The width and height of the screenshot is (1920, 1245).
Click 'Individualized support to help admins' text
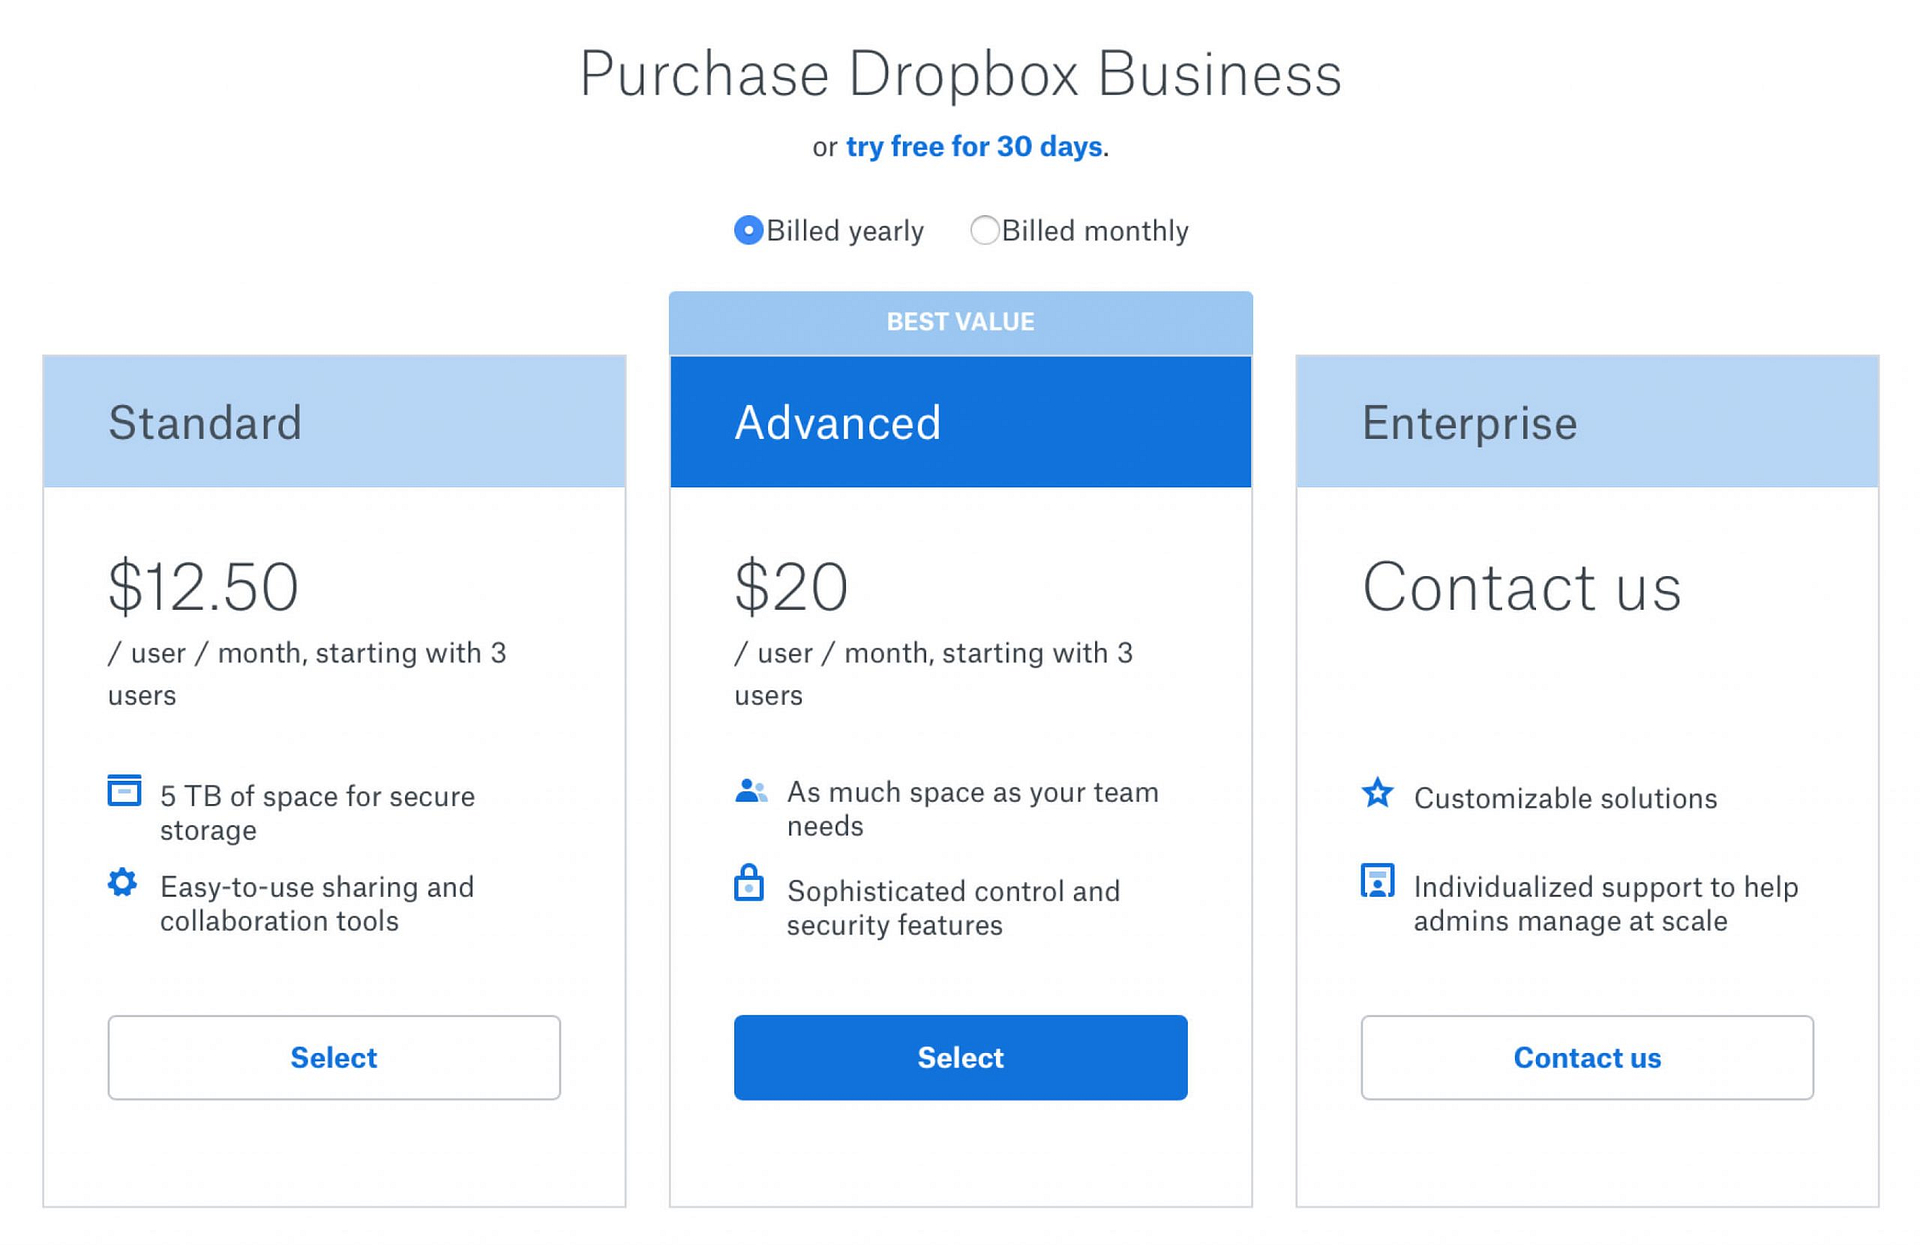tap(1606, 903)
